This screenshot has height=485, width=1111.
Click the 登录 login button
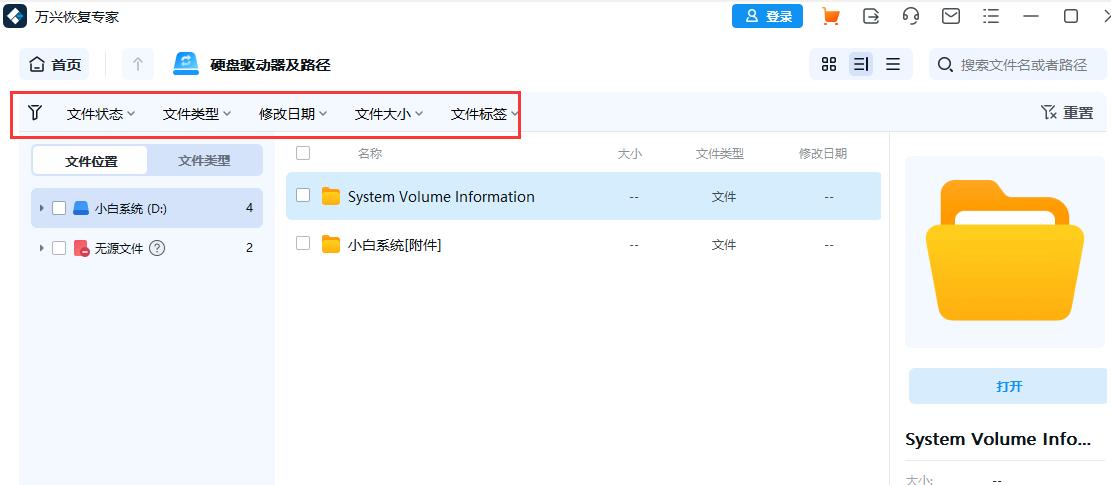click(767, 16)
